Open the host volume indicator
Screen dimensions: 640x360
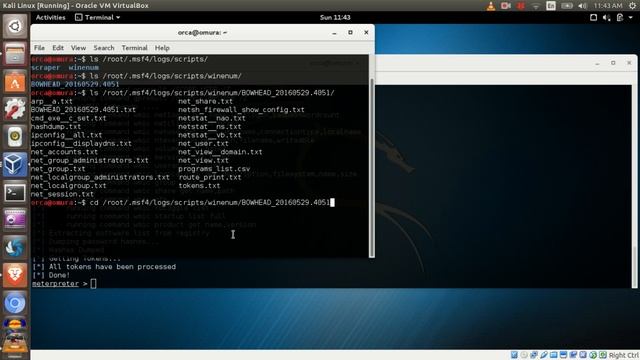click(583, 6)
